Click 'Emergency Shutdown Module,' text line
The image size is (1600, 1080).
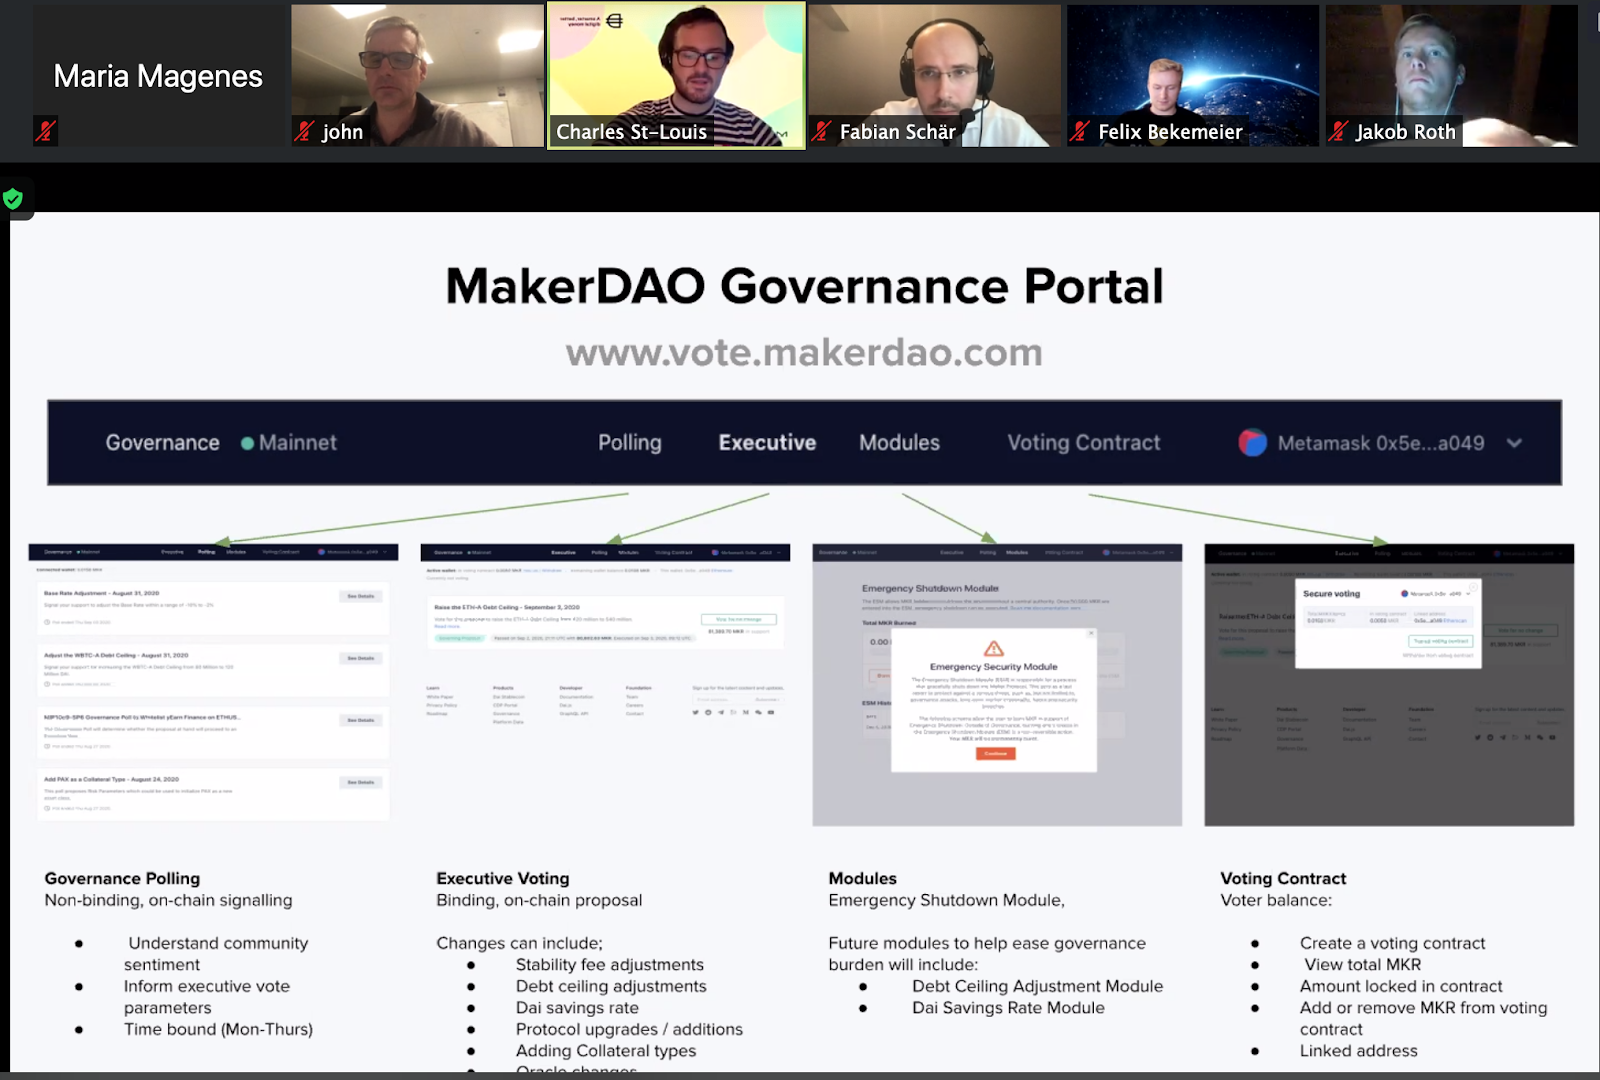click(x=946, y=900)
